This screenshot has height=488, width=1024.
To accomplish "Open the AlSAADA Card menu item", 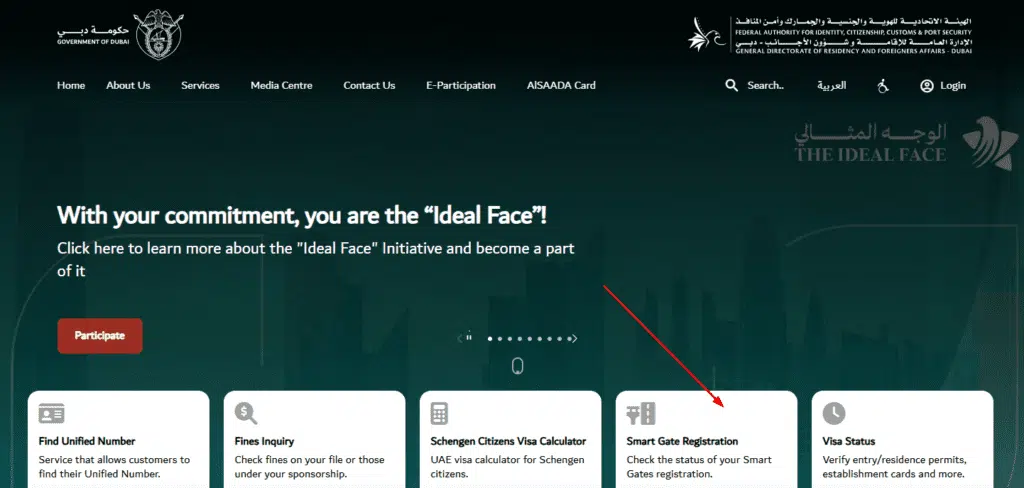I will pos(561,86).
